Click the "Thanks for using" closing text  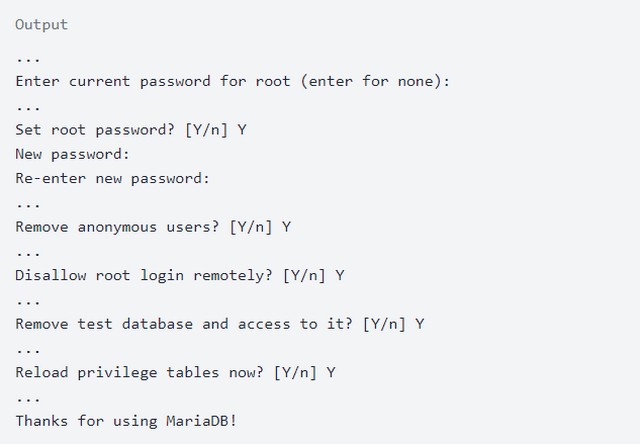tap(86, 421)
